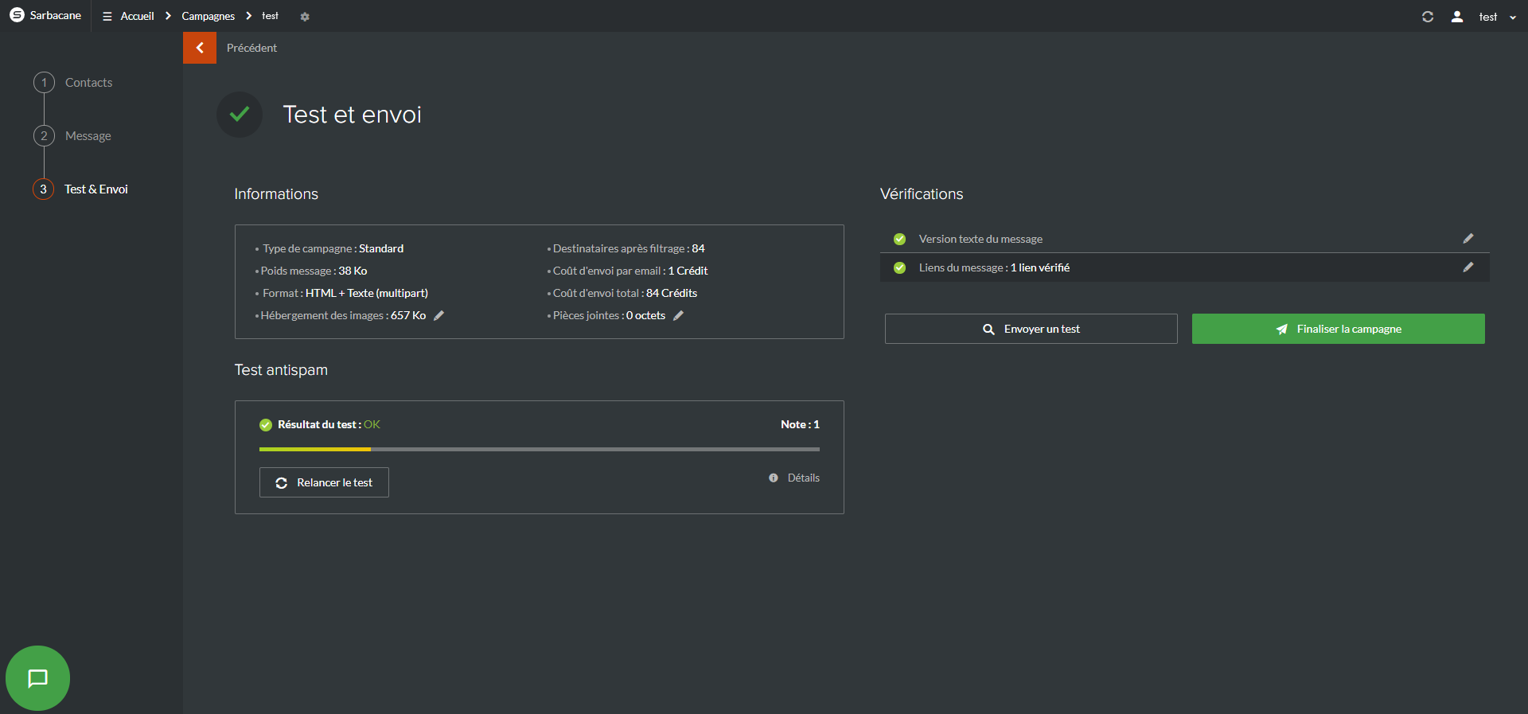The image size is (1528, 714).
Task: Click Envoyer un test button
Action: coord(1031,329)
